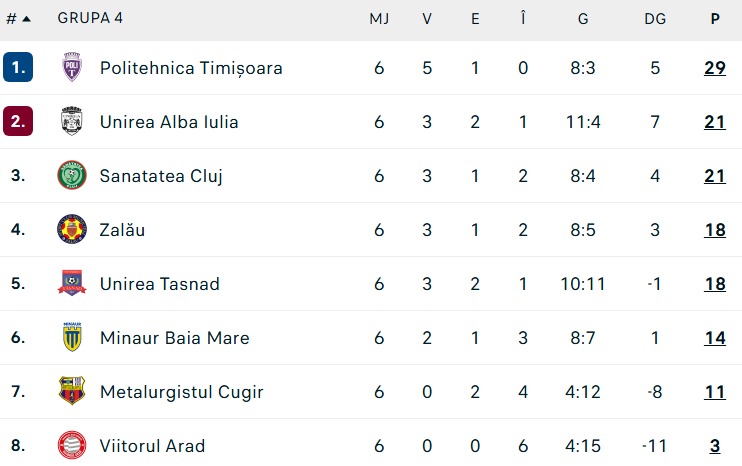This screenshot has height=466, width=742.
Task: Open the Metalurgistul Cugir crest
Action: click(x=72, y=391)
